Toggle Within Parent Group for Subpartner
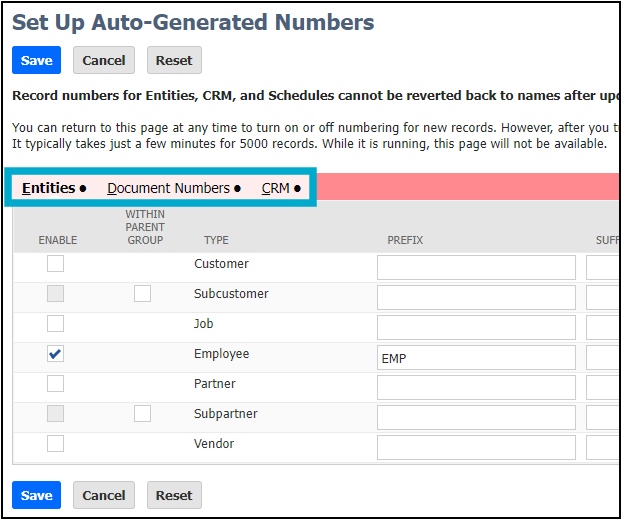The image size is (621, 519). coord(143,414)
